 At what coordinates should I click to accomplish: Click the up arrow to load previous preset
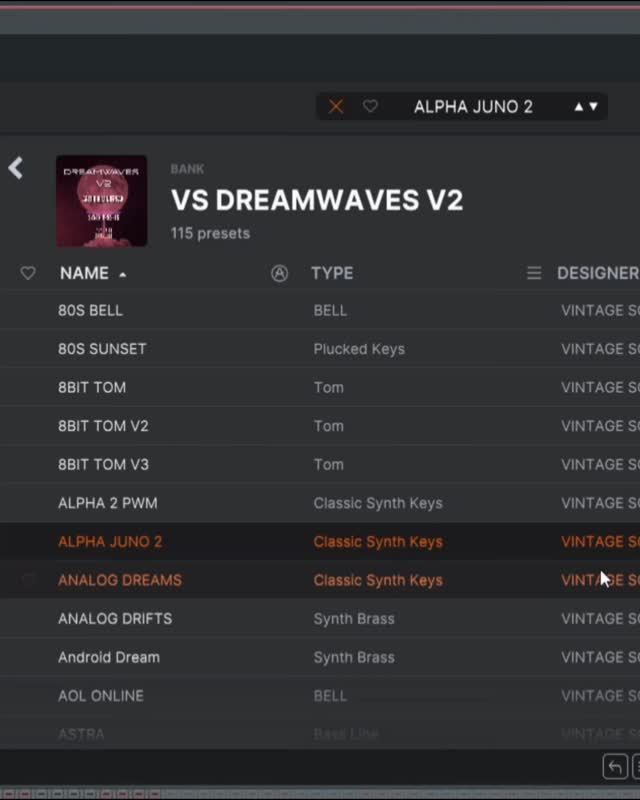[578, 104]
